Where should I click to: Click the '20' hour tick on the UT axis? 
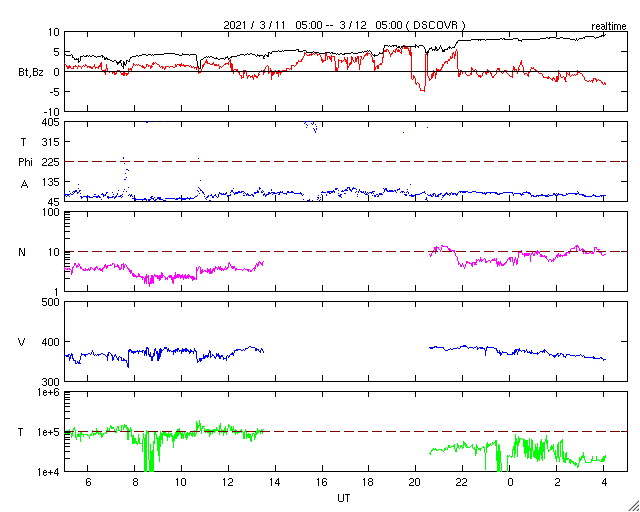[x=416, y=482]
